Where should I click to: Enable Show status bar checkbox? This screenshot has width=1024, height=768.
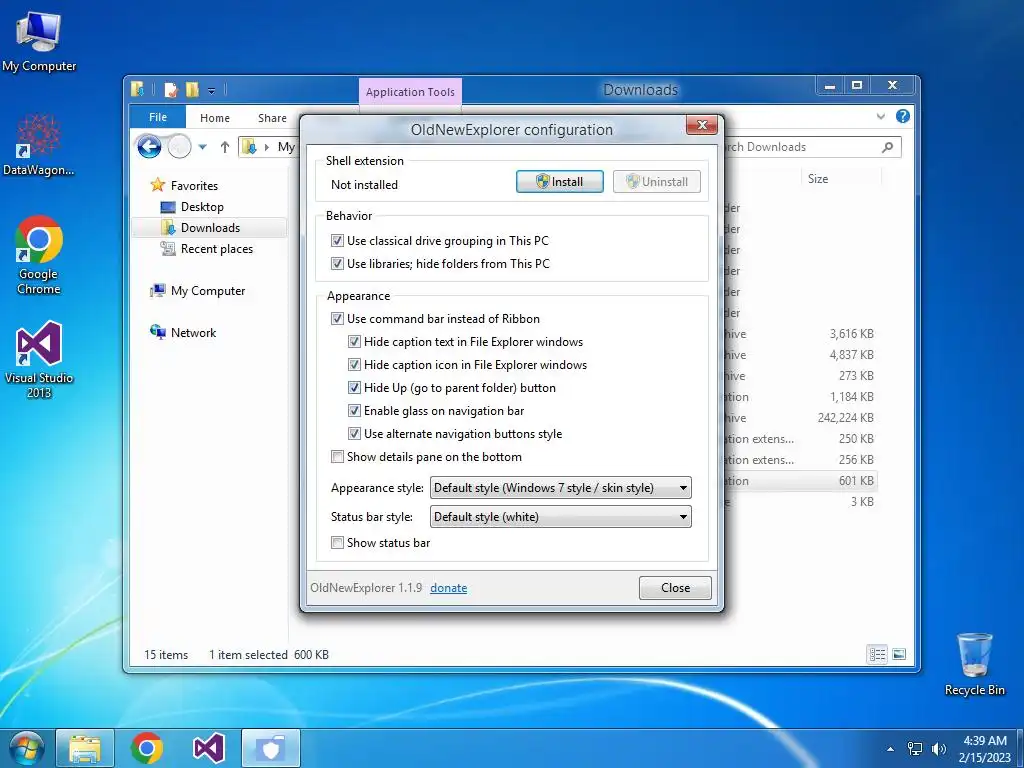click(x=337, y=542)
